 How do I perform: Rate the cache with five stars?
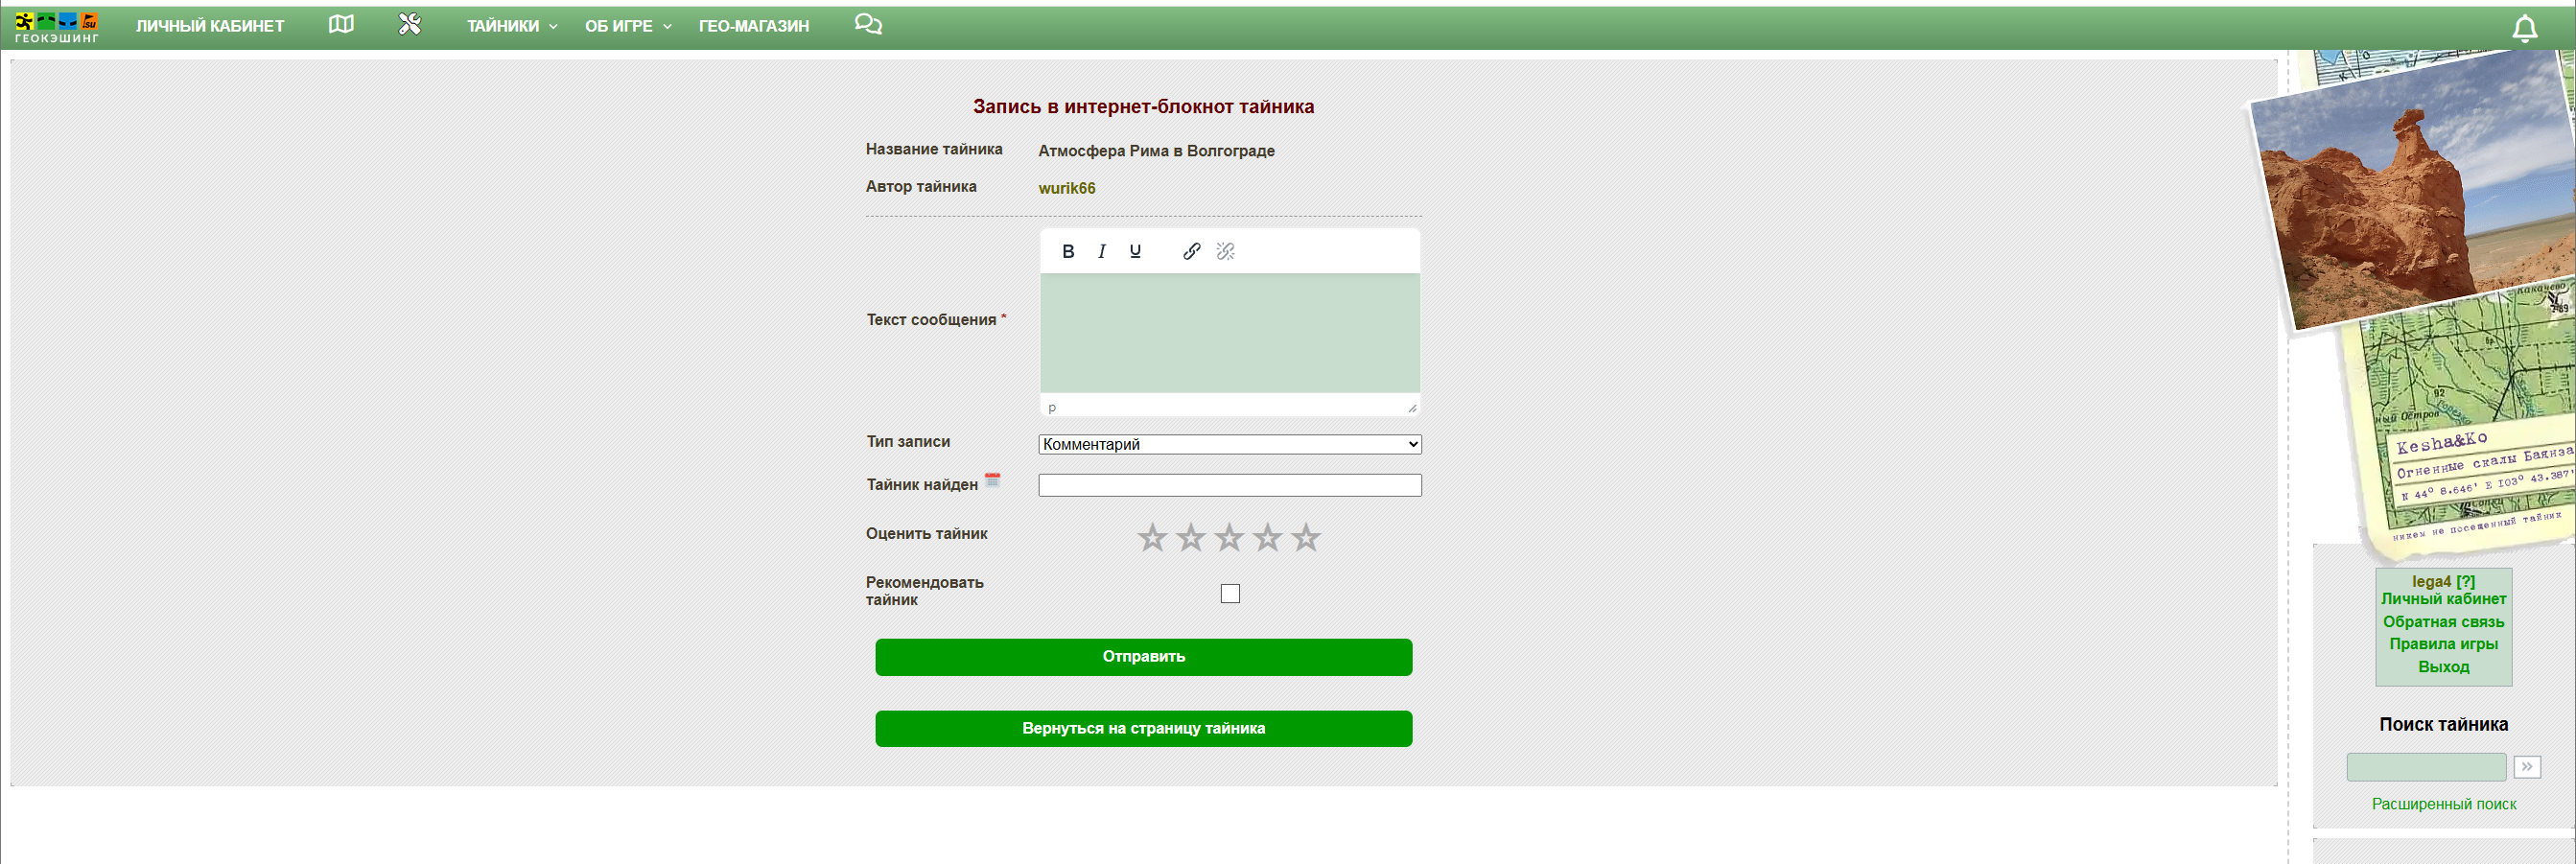[x=1305, y=538]
